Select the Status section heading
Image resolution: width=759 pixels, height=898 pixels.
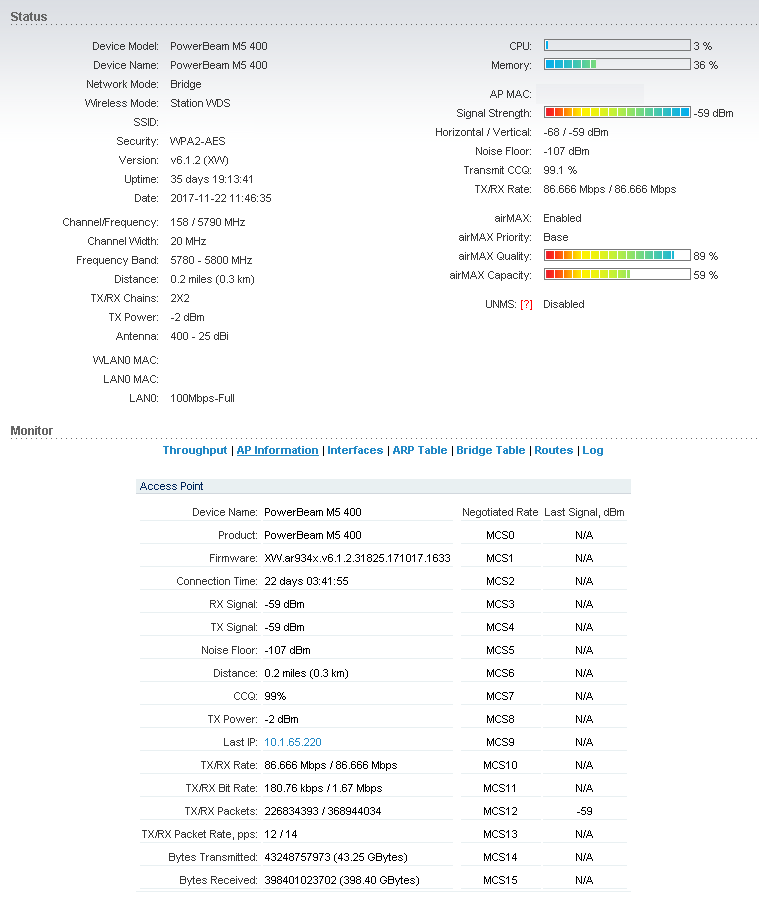tap(29, 17)
